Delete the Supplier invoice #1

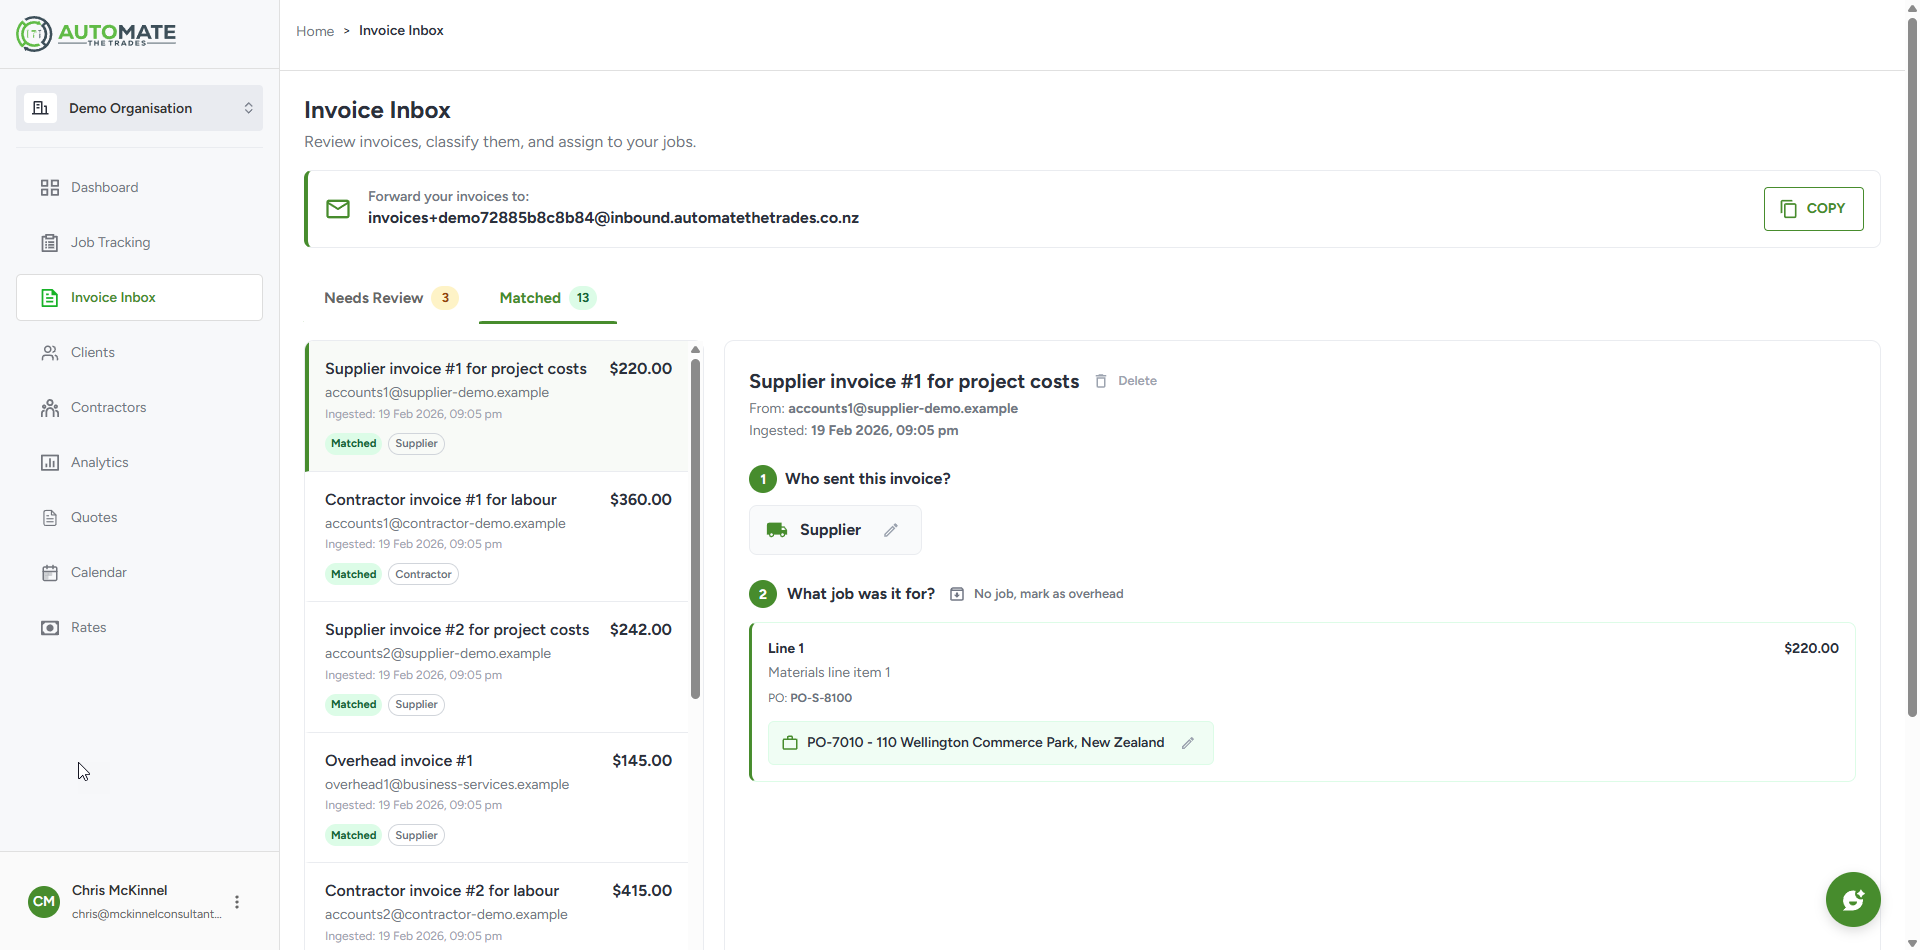coord(1126,380)
